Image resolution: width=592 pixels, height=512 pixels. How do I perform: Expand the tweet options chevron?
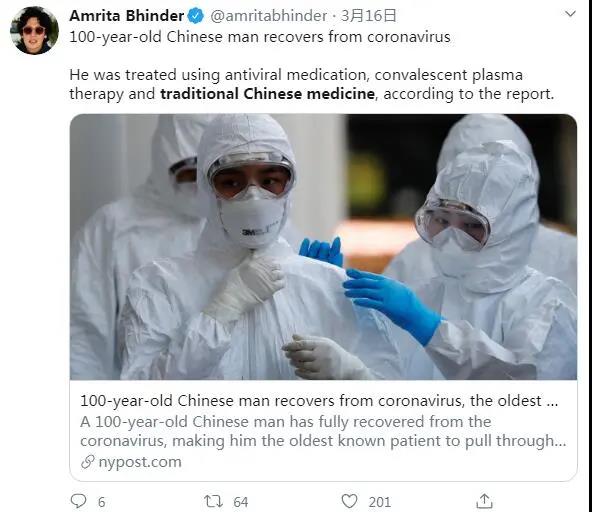point(570,14)
